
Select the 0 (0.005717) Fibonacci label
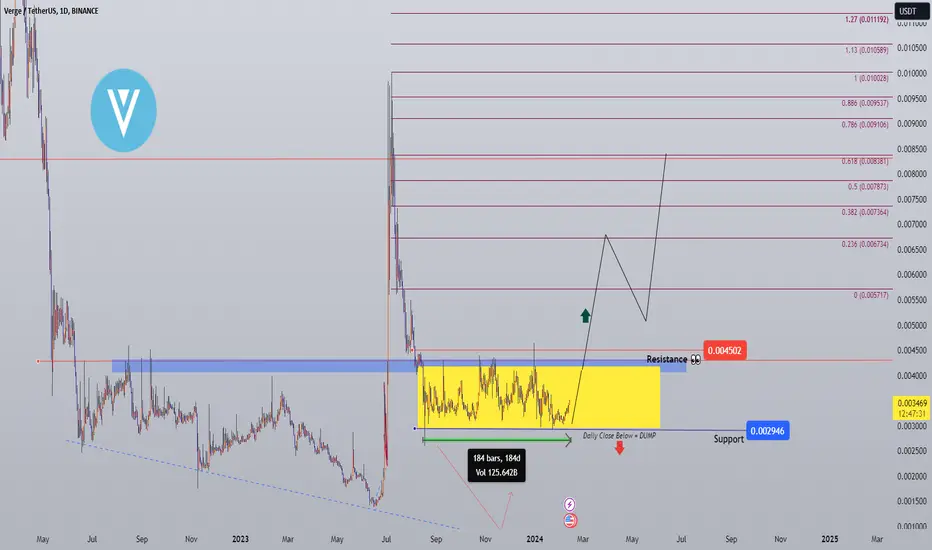871,296
